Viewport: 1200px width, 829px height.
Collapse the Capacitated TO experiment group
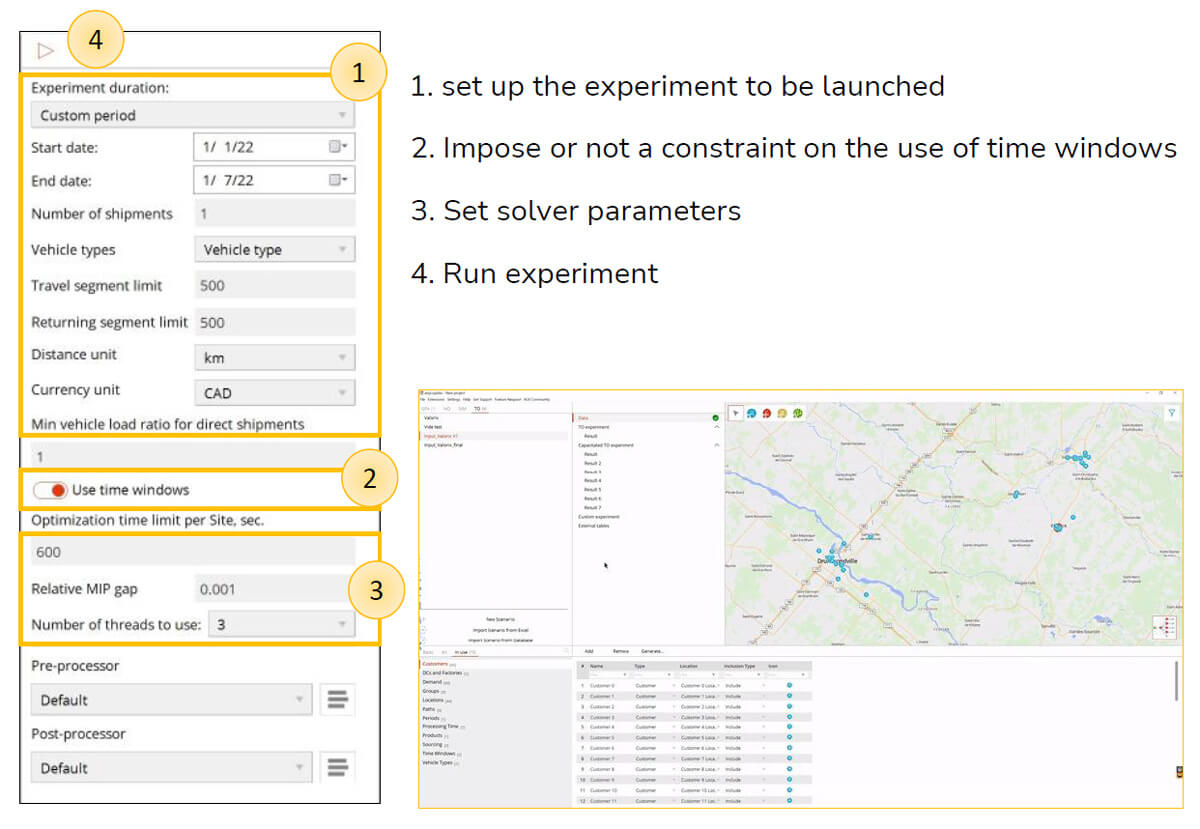click(716, 445)
